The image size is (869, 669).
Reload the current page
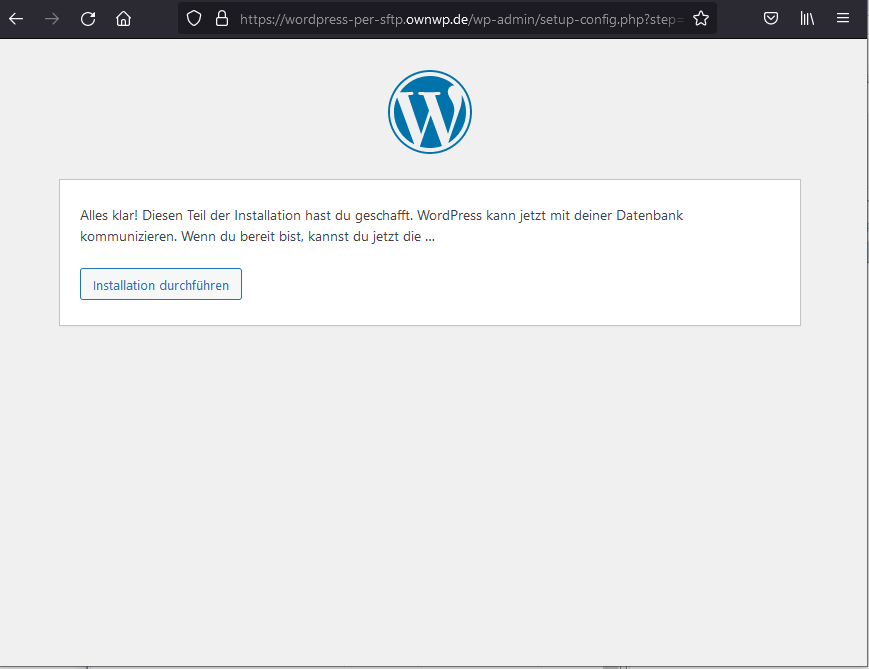tap(88, 19)
